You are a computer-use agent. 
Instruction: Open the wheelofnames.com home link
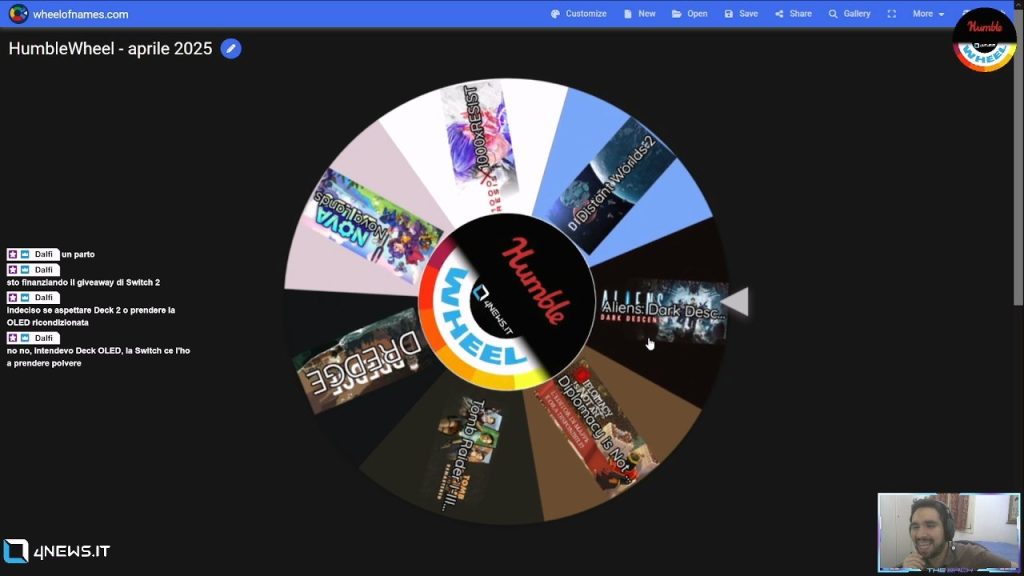tap(80, 14)
